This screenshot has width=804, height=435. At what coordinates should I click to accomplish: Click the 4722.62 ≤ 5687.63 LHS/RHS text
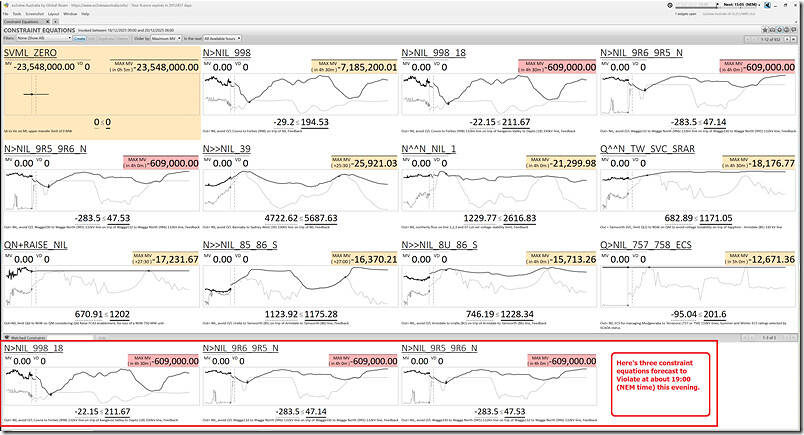pos(300,218)
